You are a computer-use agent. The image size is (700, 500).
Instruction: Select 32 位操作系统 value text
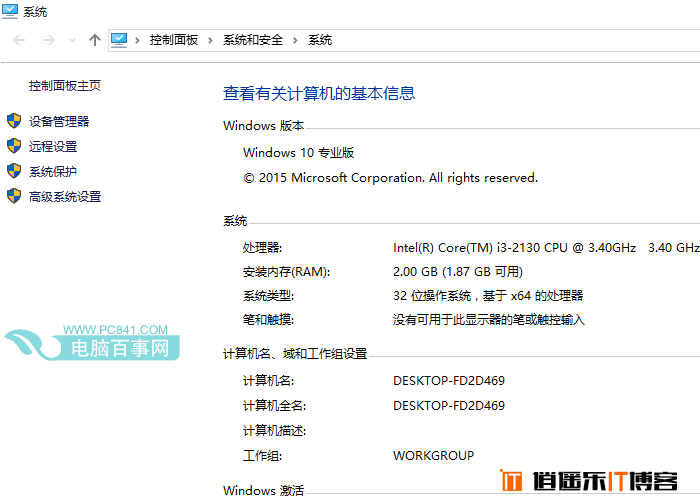coord(488,296)
